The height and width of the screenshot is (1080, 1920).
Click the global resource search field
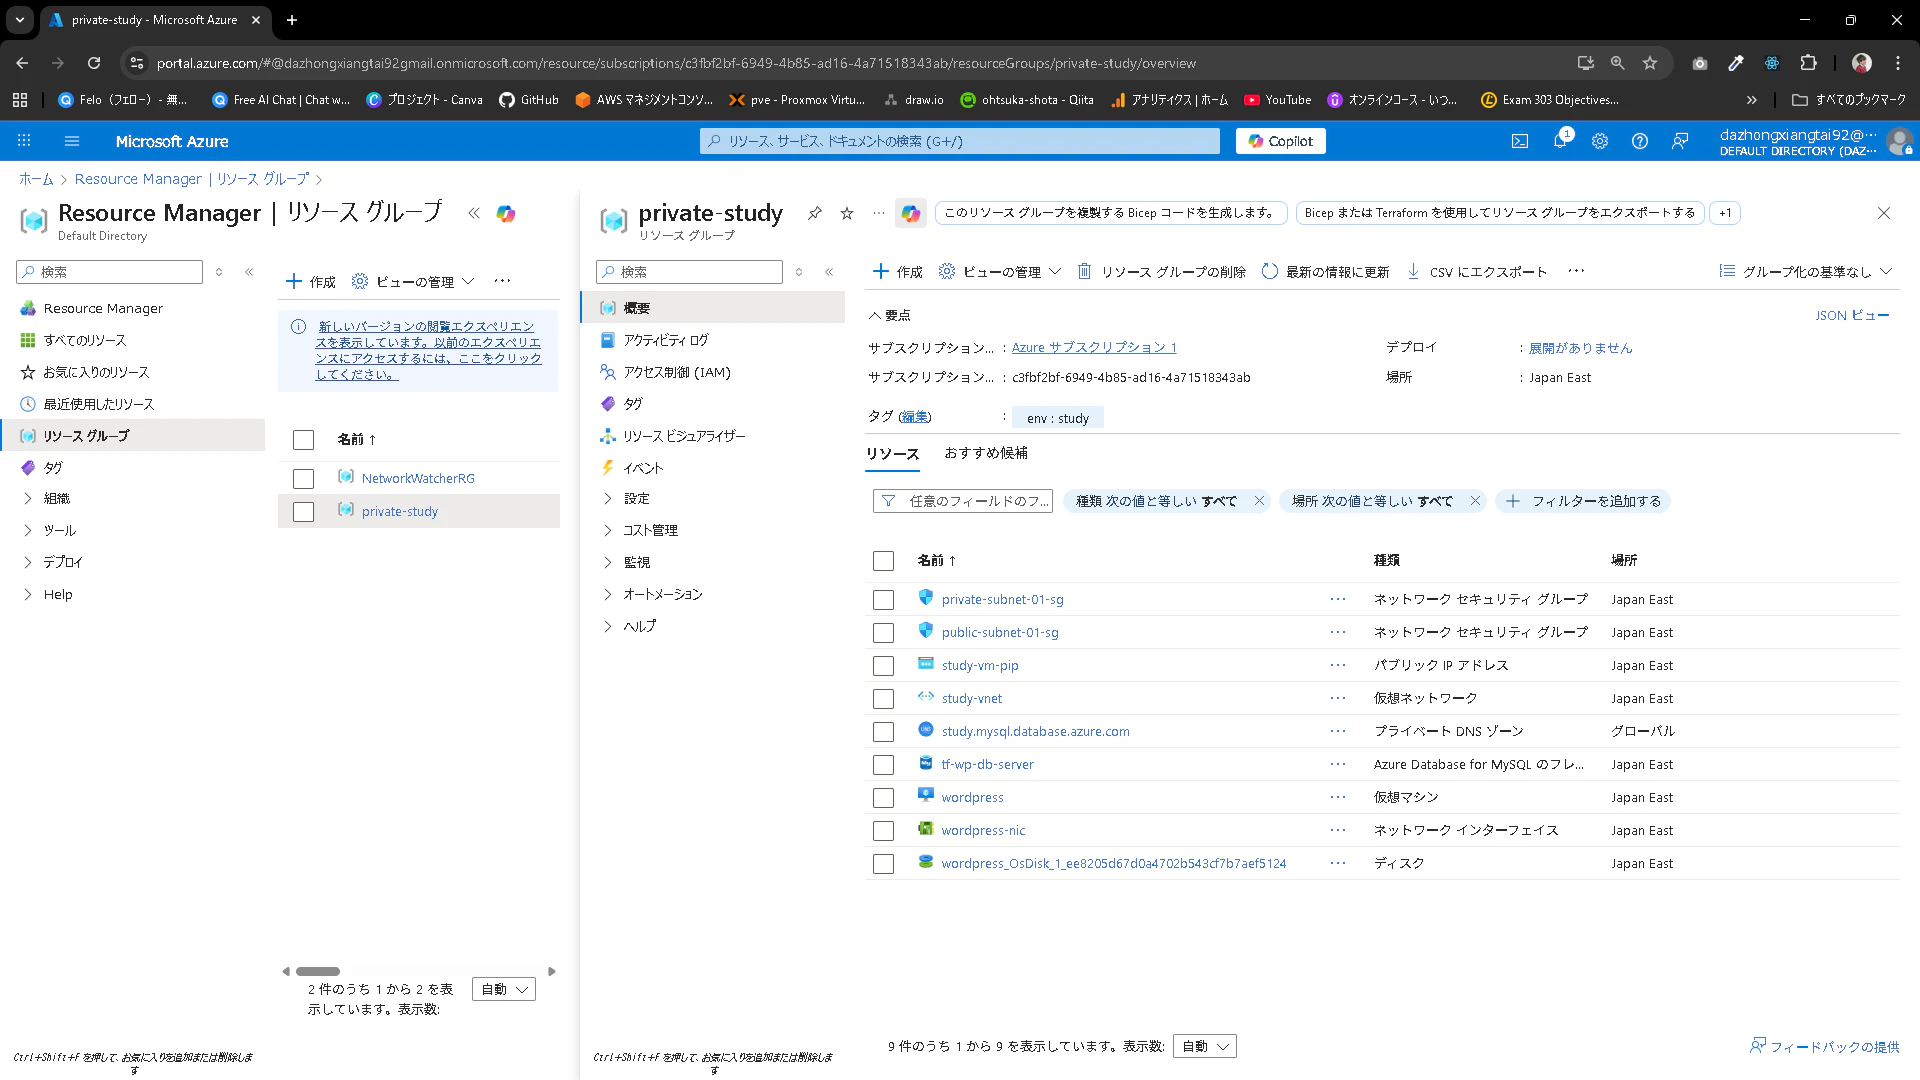960,141
